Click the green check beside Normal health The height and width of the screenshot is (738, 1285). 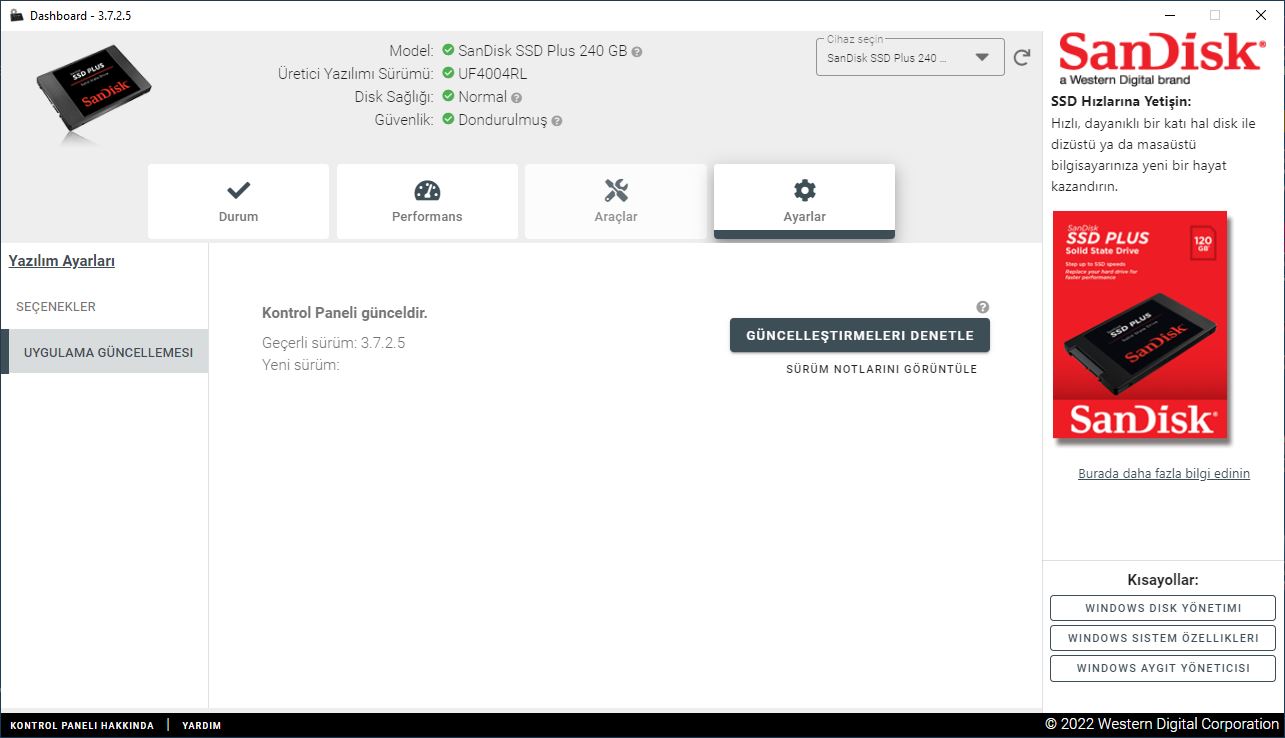(448, 97)
